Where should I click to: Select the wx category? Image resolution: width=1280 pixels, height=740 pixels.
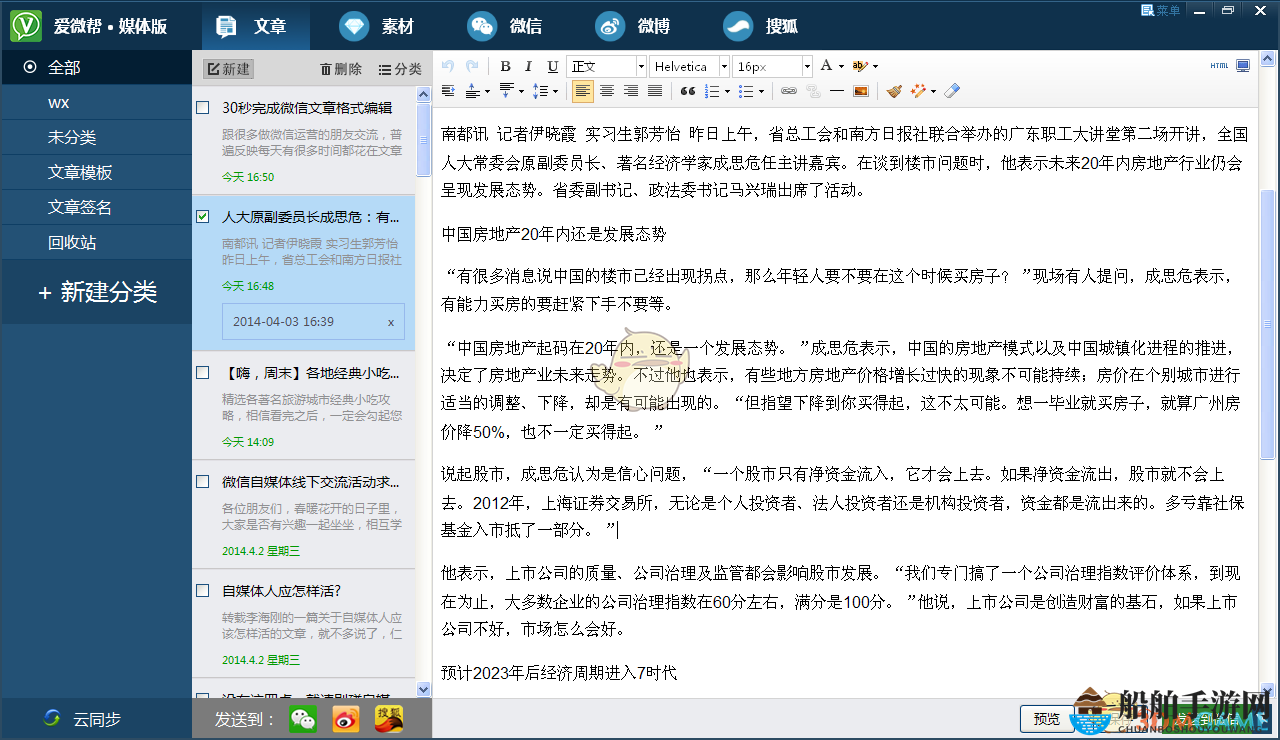pyautogui.click(x=96, y=102)
